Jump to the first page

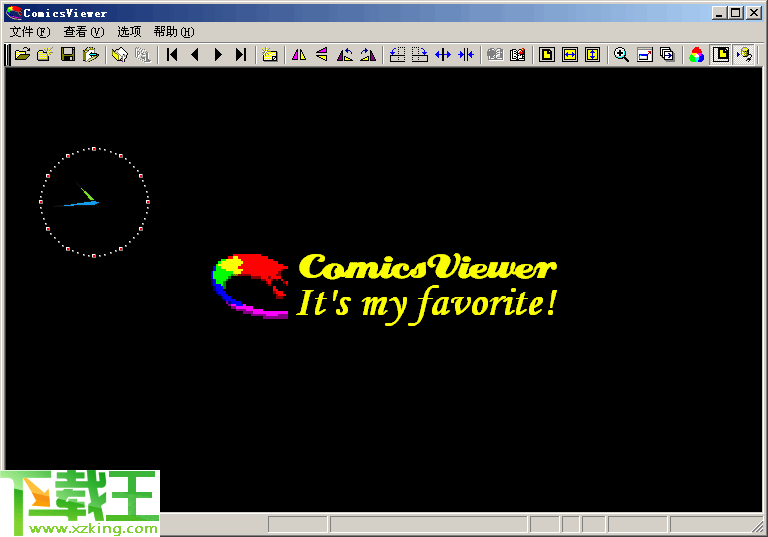pos(172,54)
